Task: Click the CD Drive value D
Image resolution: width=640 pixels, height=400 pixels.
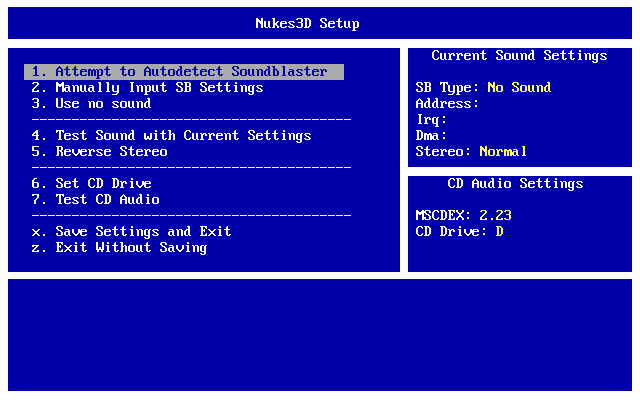Action: [500, 231]
